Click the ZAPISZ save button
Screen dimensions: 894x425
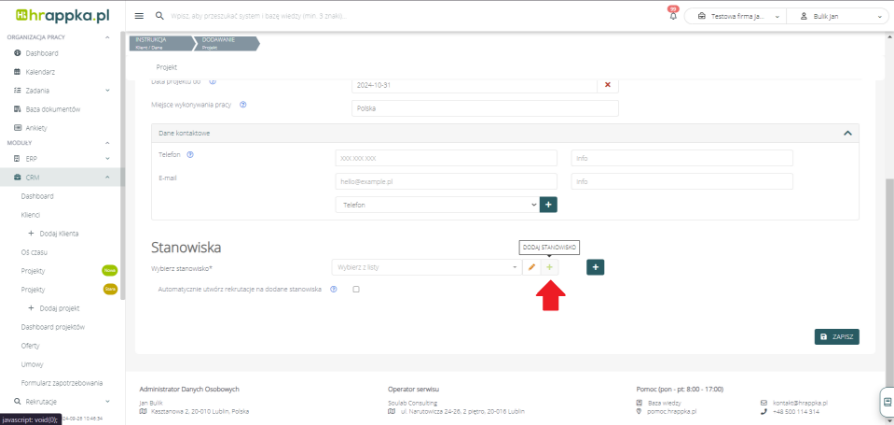836,337
